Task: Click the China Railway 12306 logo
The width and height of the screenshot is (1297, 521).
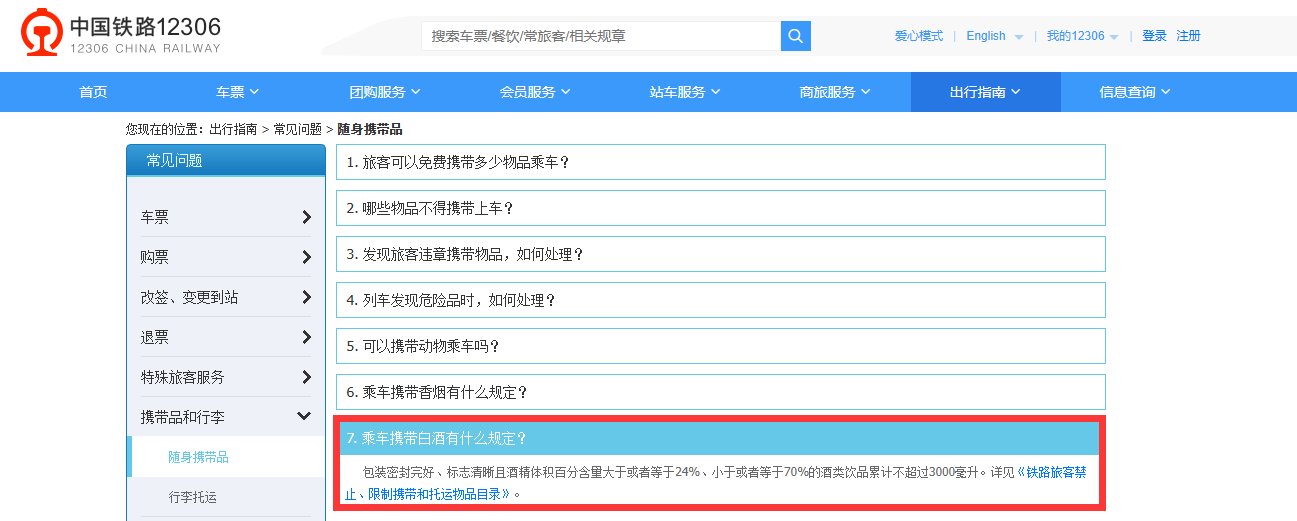Action: [121, 35]
